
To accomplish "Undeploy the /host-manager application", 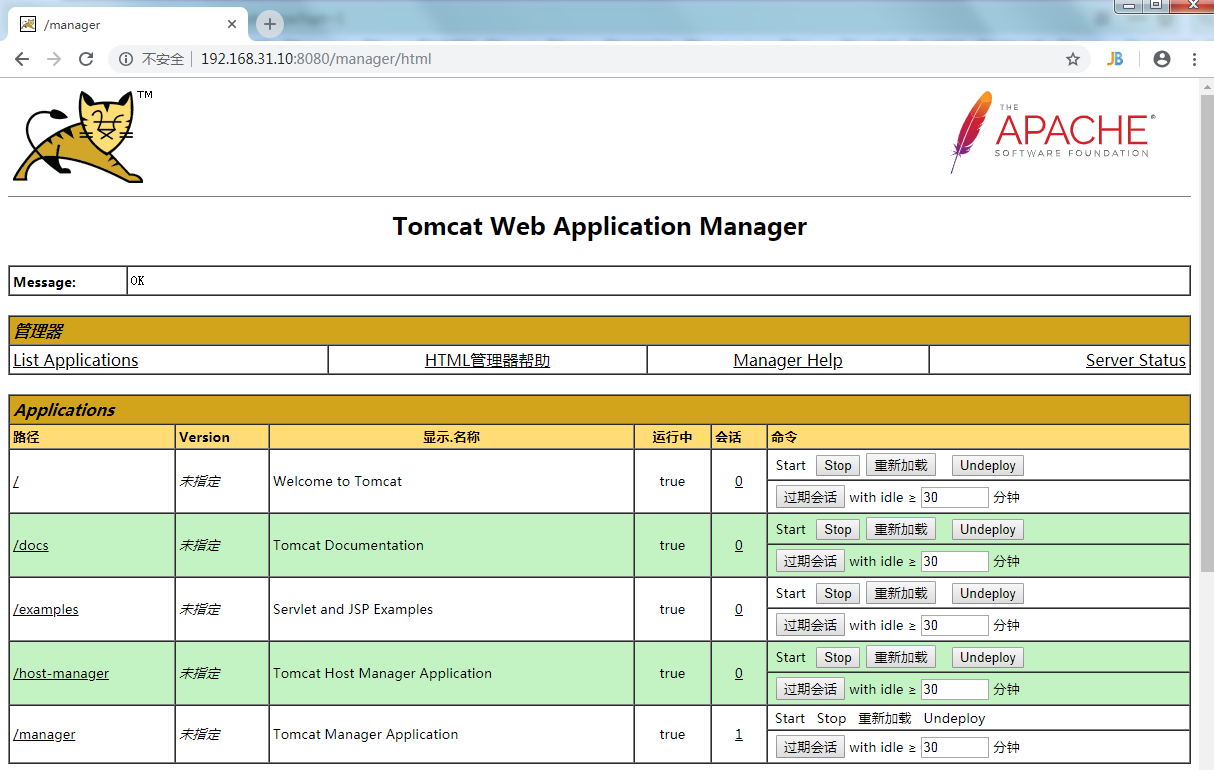I will [988, 657].
